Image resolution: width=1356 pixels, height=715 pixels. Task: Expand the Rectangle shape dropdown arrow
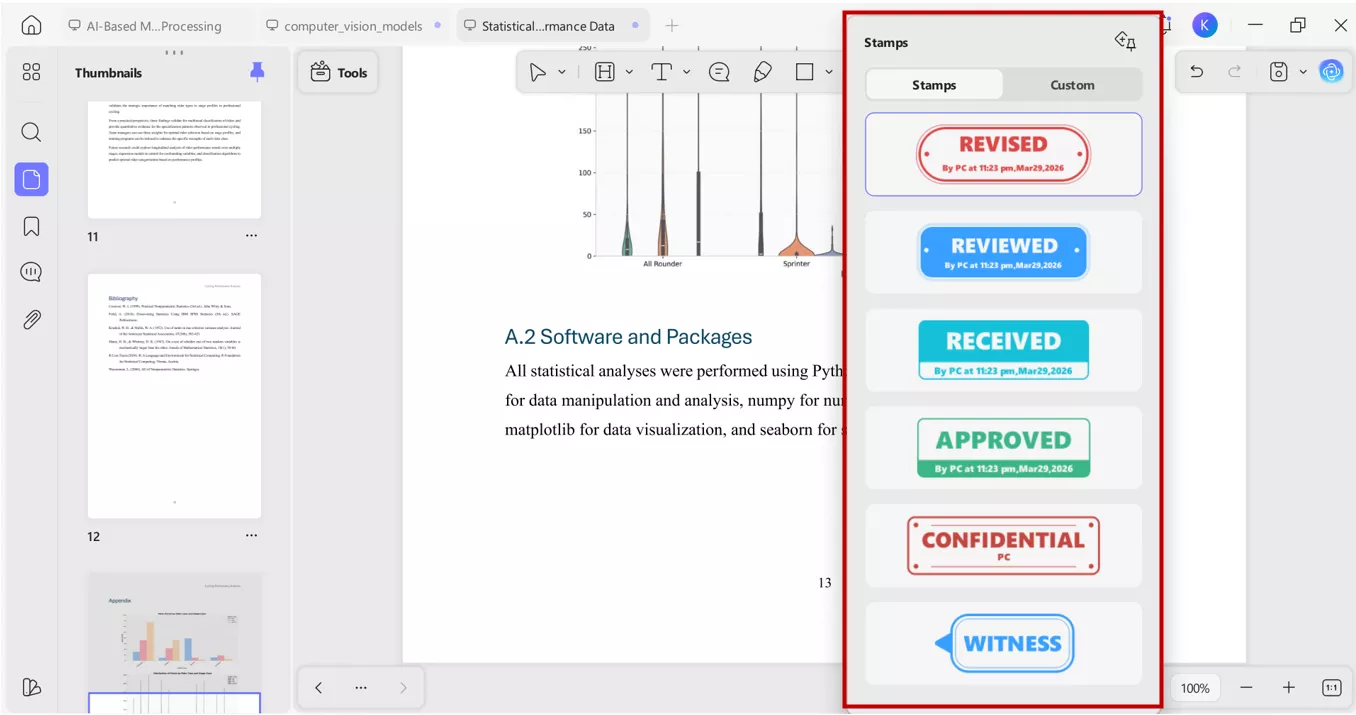point(829,72)
